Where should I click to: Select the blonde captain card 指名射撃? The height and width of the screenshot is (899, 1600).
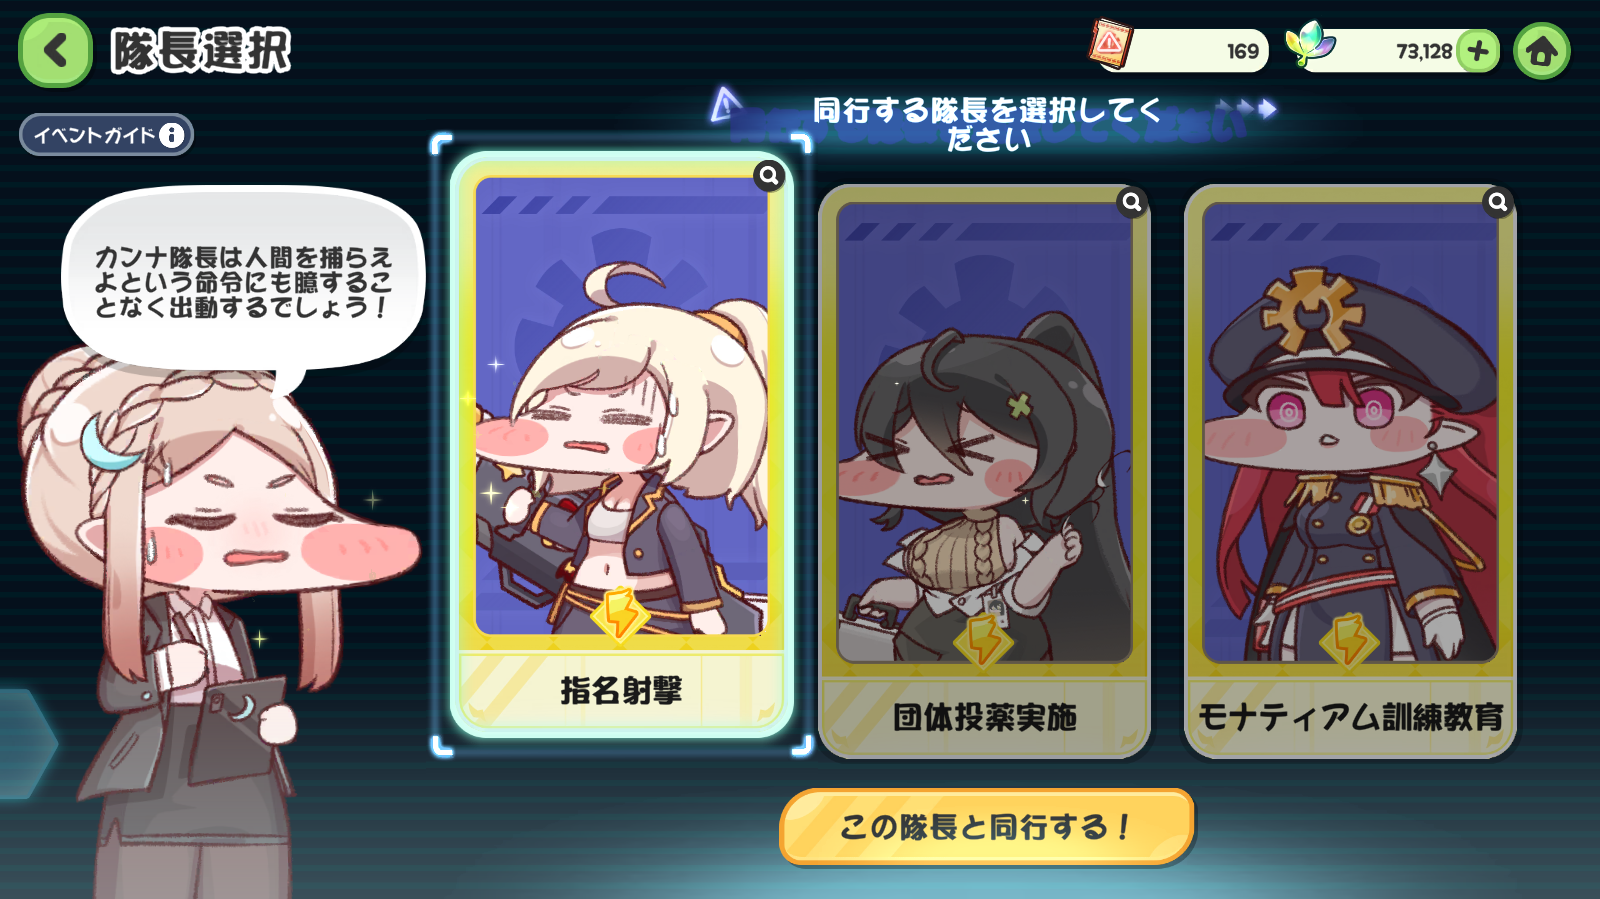click(x=621, y=444)
